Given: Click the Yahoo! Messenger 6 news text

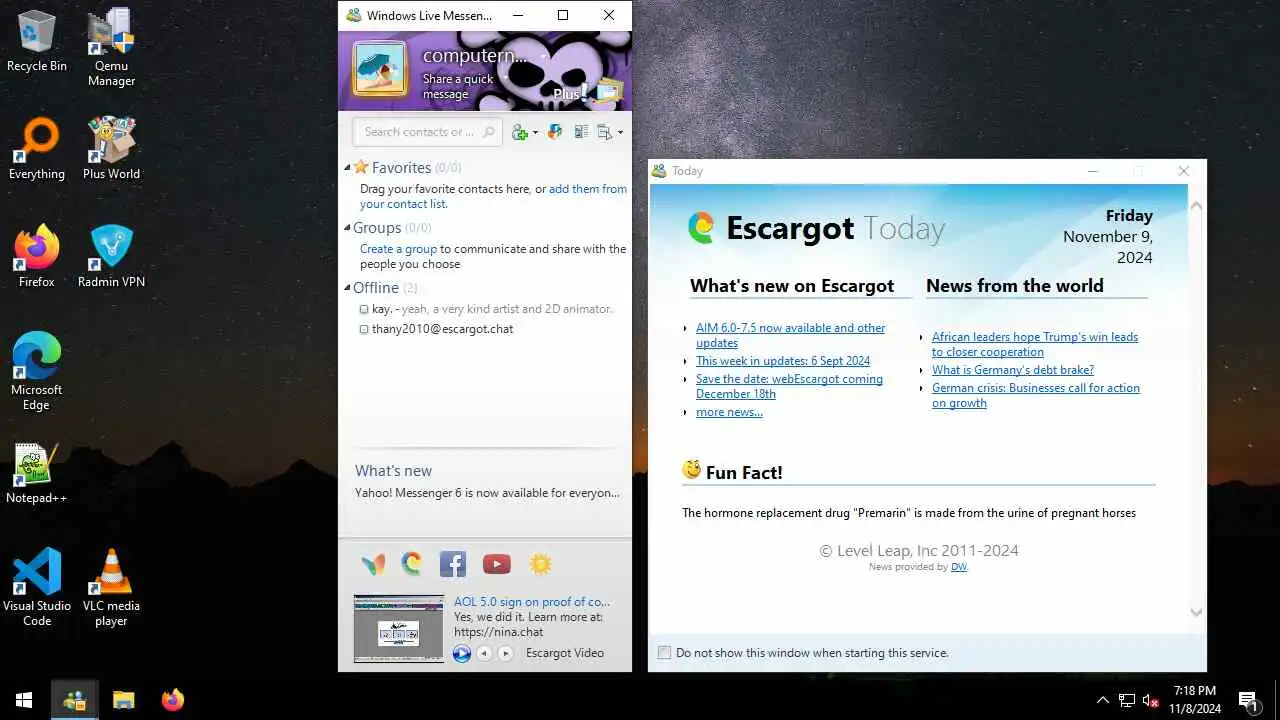Looking at the screenshot, I should (487, 493).
